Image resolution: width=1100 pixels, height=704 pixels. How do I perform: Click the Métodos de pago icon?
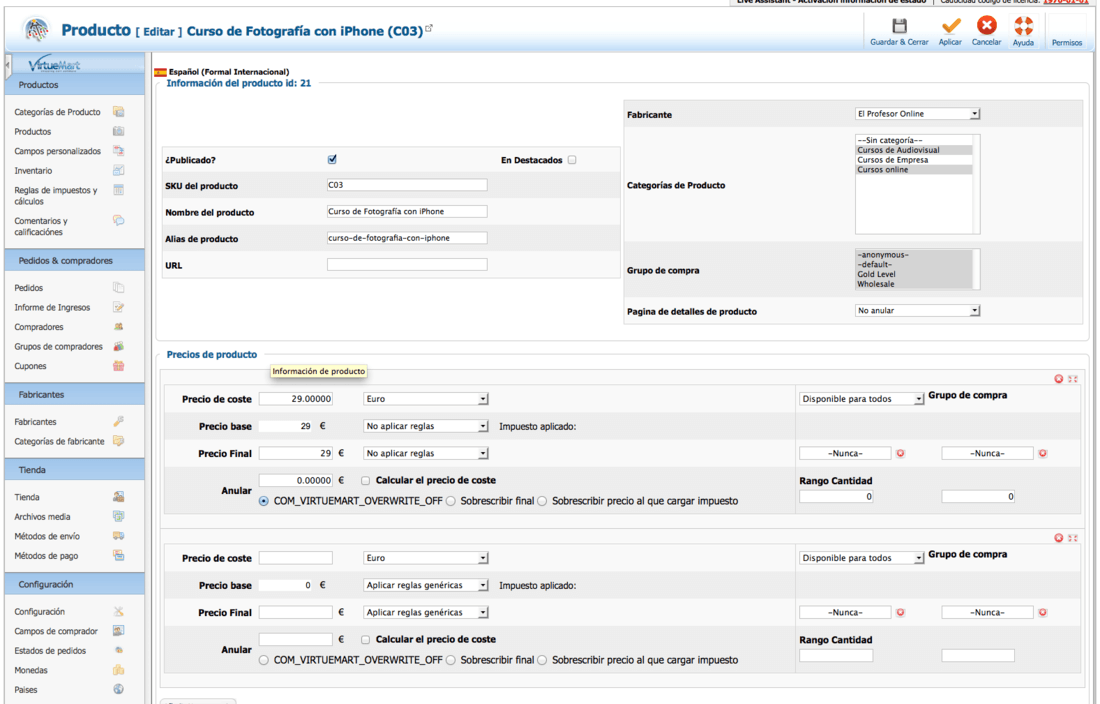tap(119, 556)
